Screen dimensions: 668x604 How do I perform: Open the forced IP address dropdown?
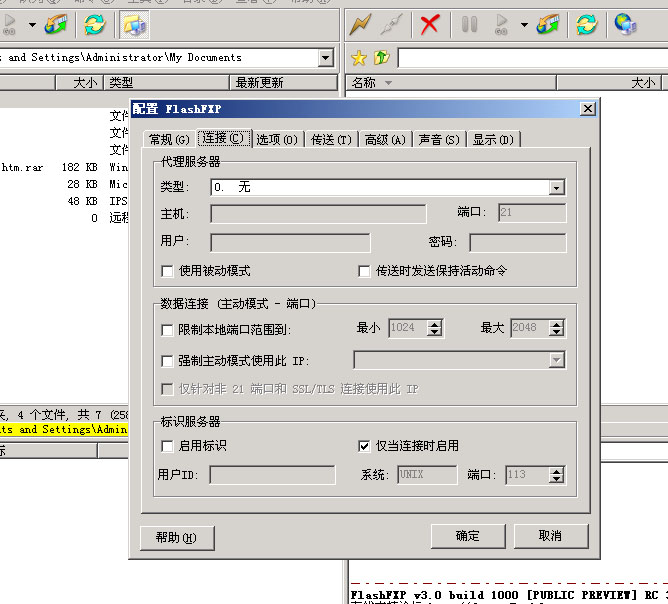556,360
